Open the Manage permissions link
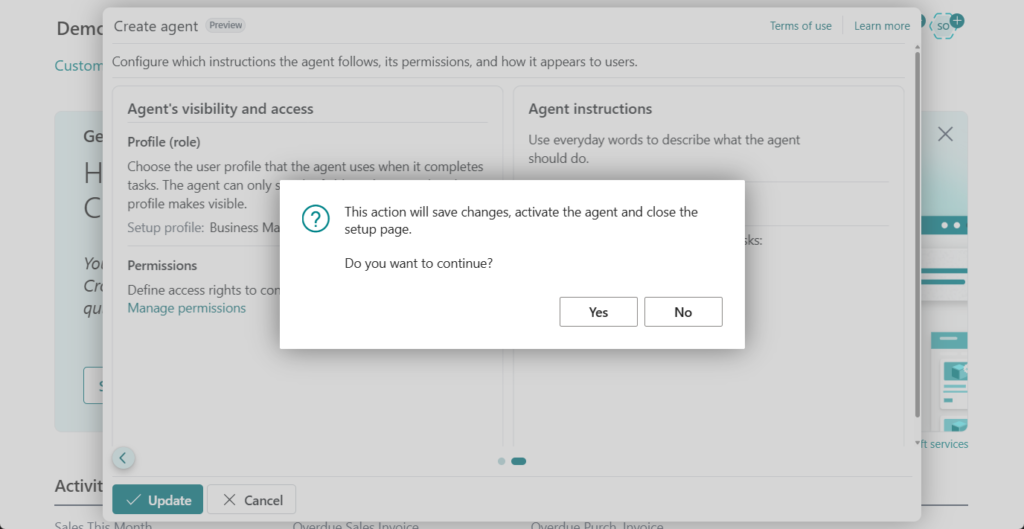1024x529 pixels. point(186,308)
